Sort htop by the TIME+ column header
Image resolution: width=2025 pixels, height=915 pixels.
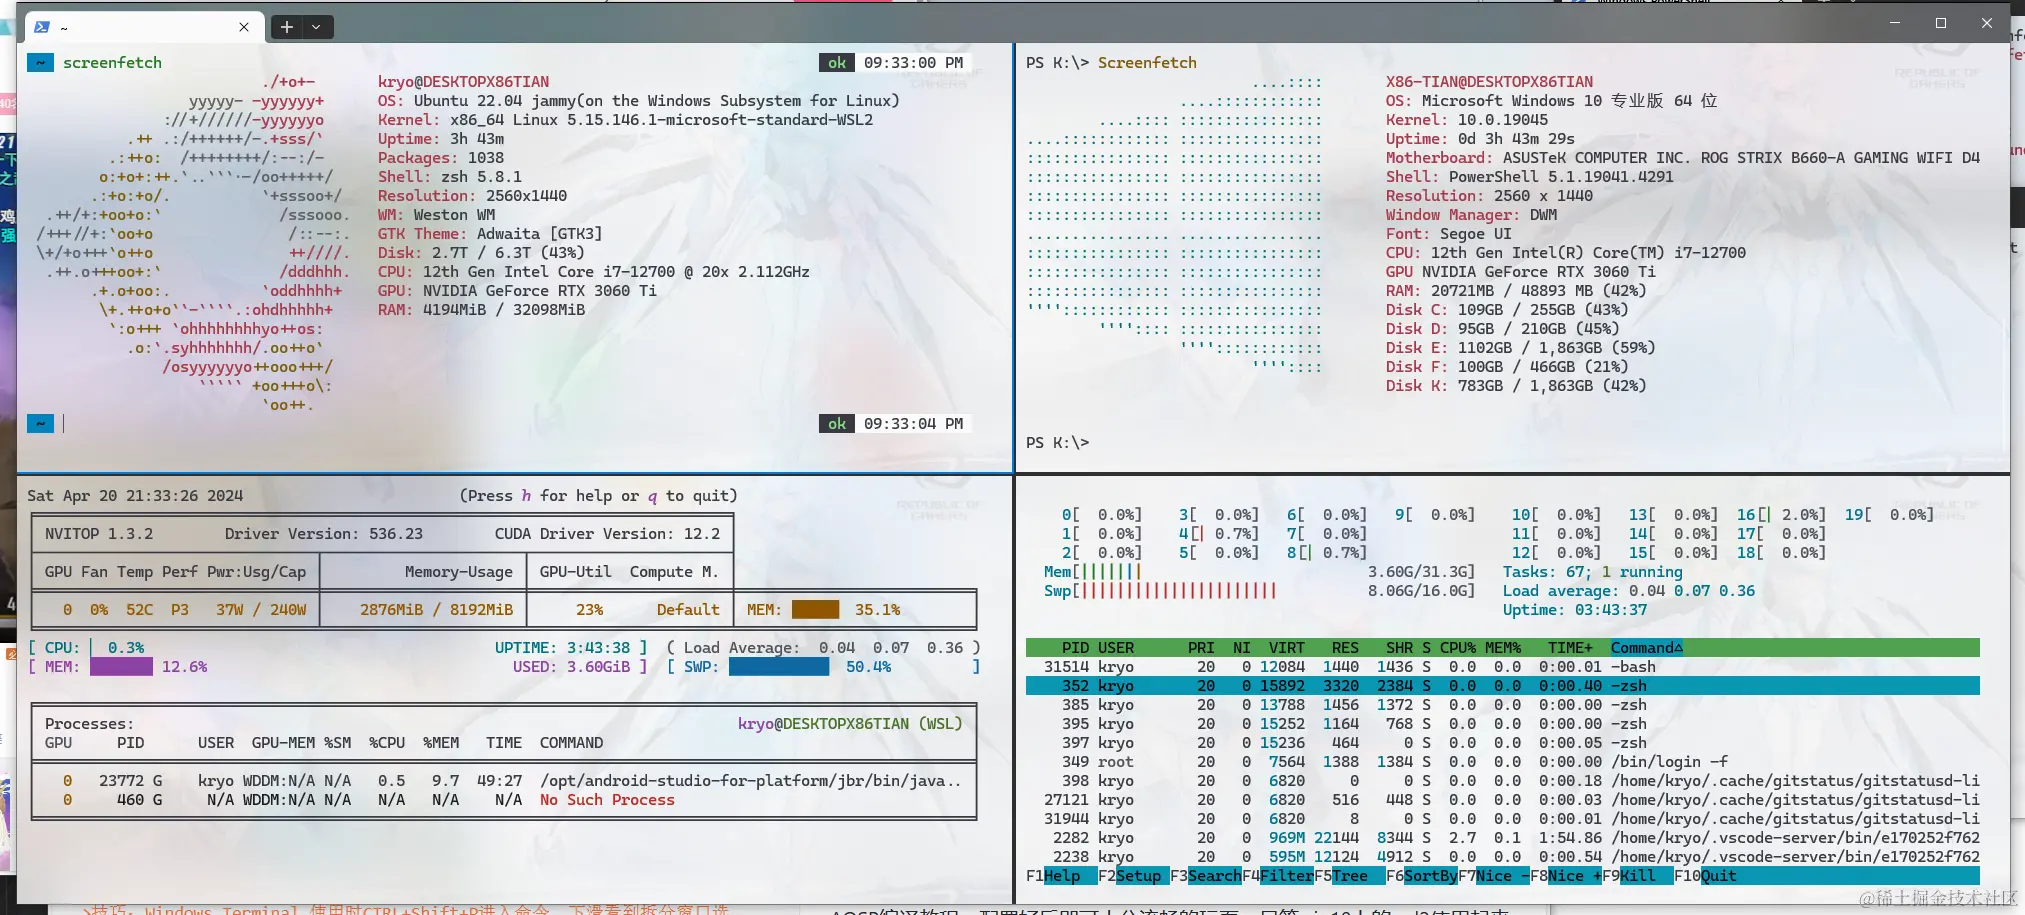(x=1570, y=648)
